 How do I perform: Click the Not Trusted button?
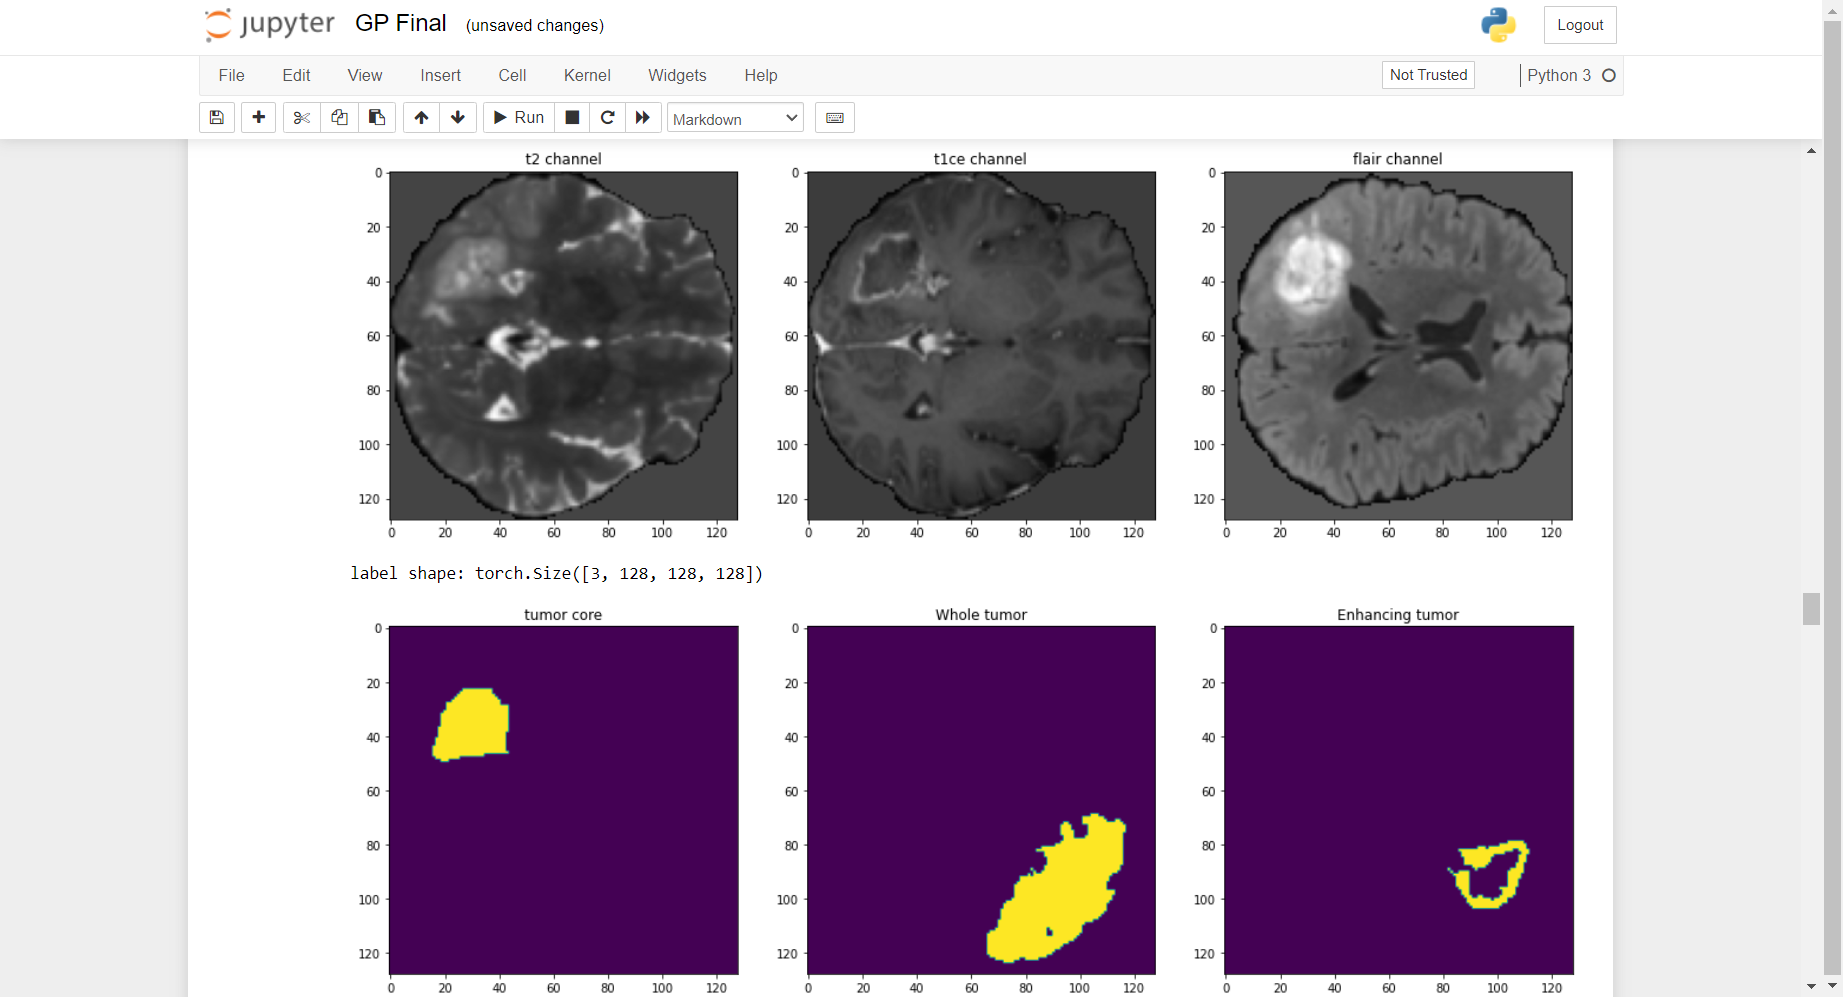[1428, 75]
